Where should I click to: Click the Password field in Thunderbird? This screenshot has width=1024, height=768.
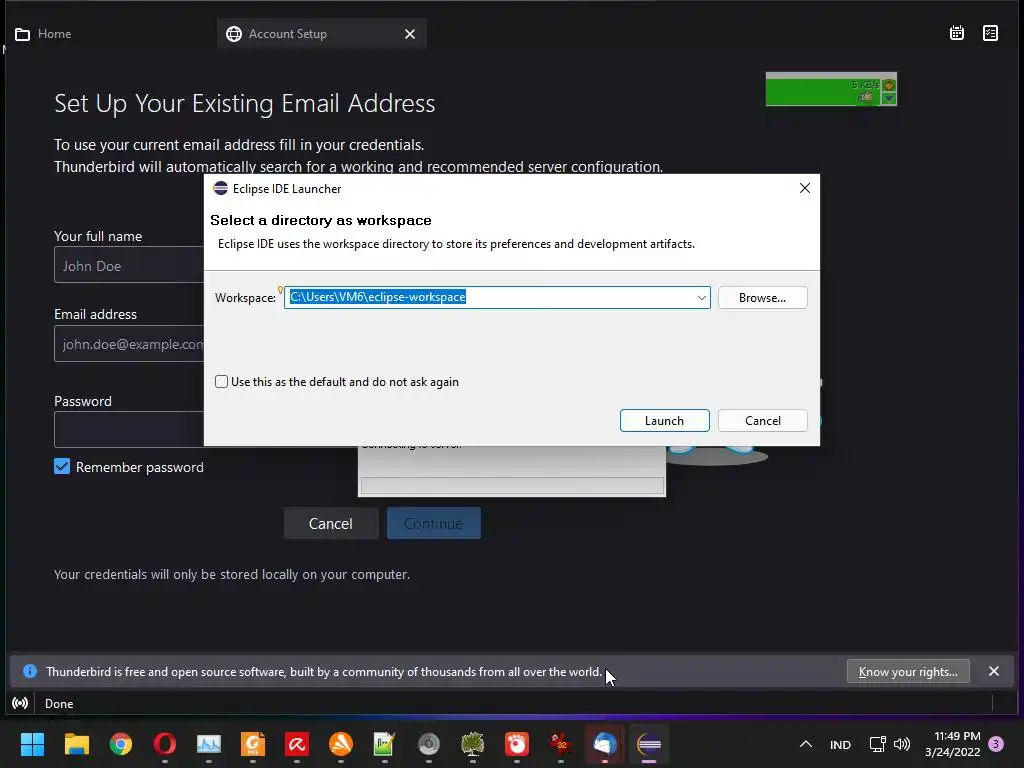pos(129,429)
